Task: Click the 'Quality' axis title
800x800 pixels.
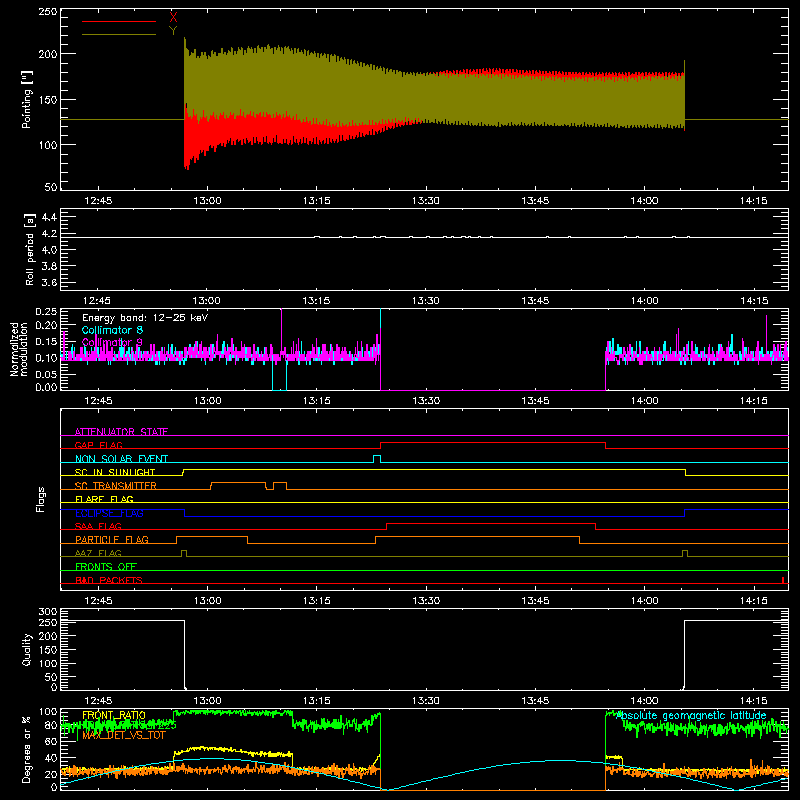Action: pos(27,649)
